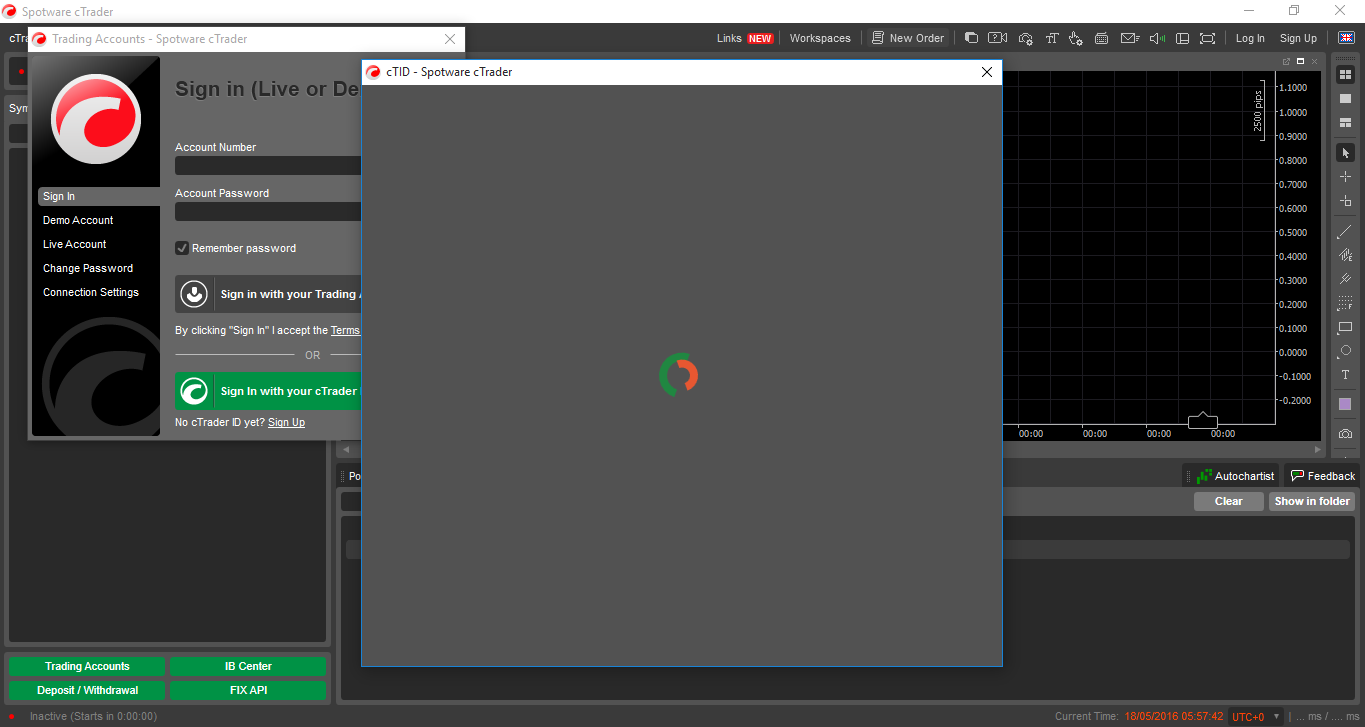Select the equidistant channel tool
1365x727 pixels.
tap(1345, 255)
